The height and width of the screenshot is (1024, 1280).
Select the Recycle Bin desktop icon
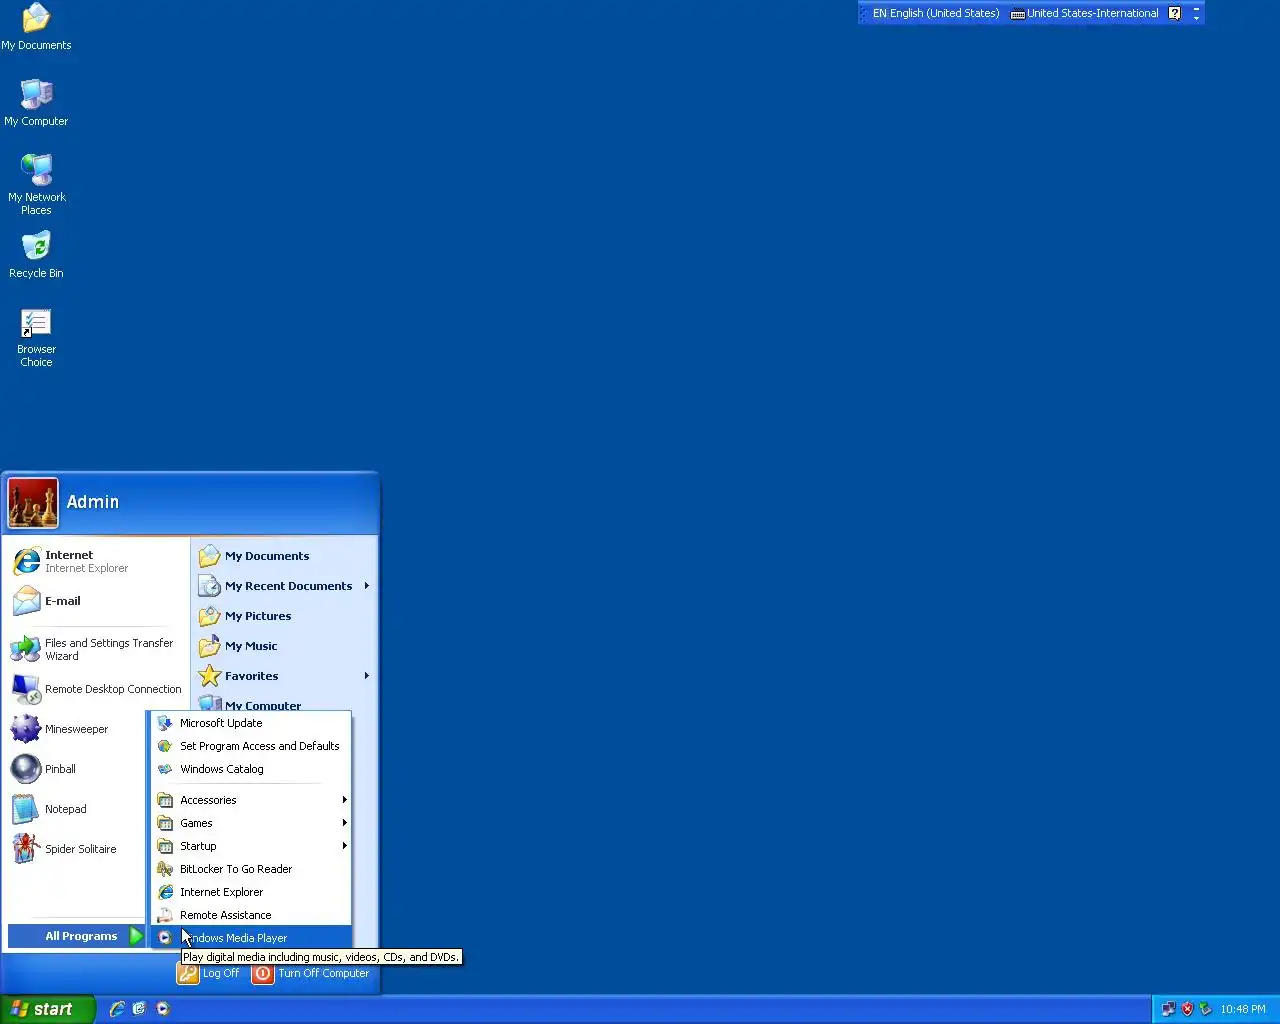click(x=36, y=255)
